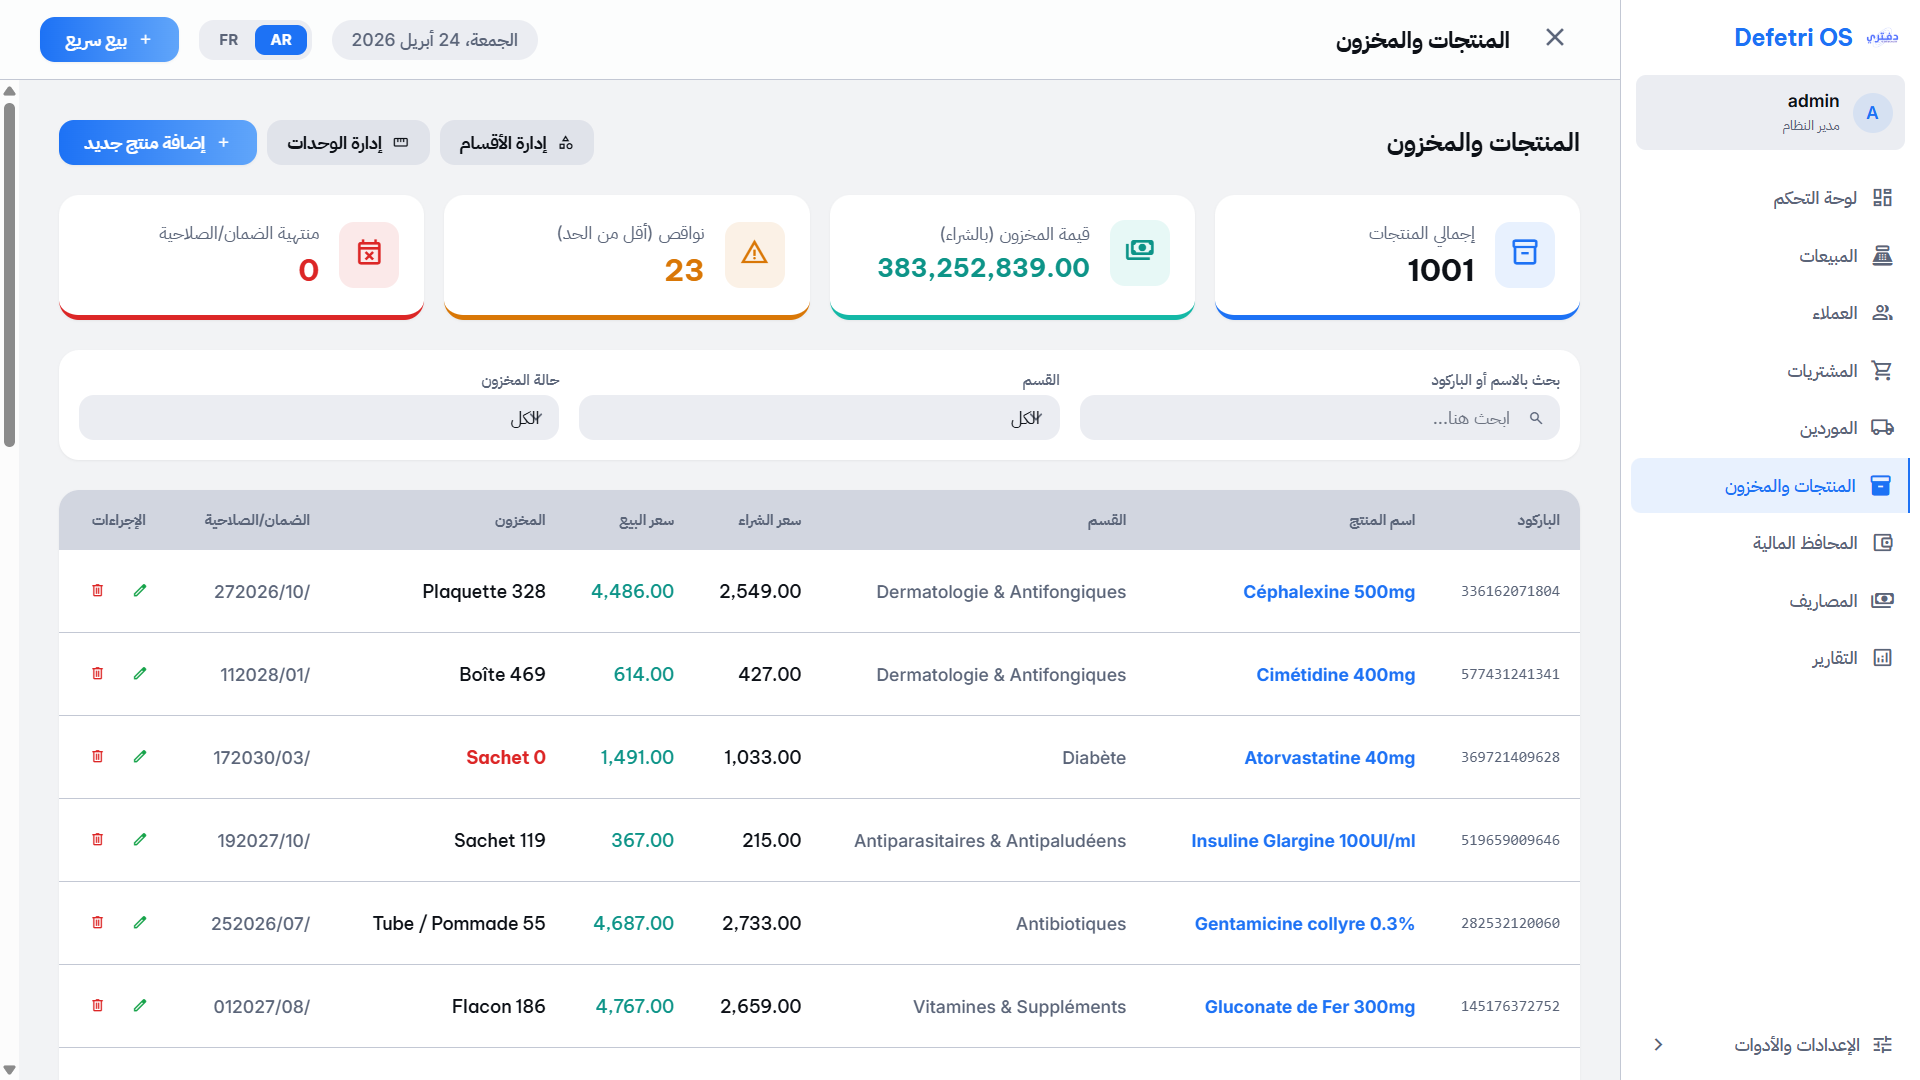Select the المبيعات cash register icon
This screenshot has width=1920, height=1080.
coord(1884,255)
